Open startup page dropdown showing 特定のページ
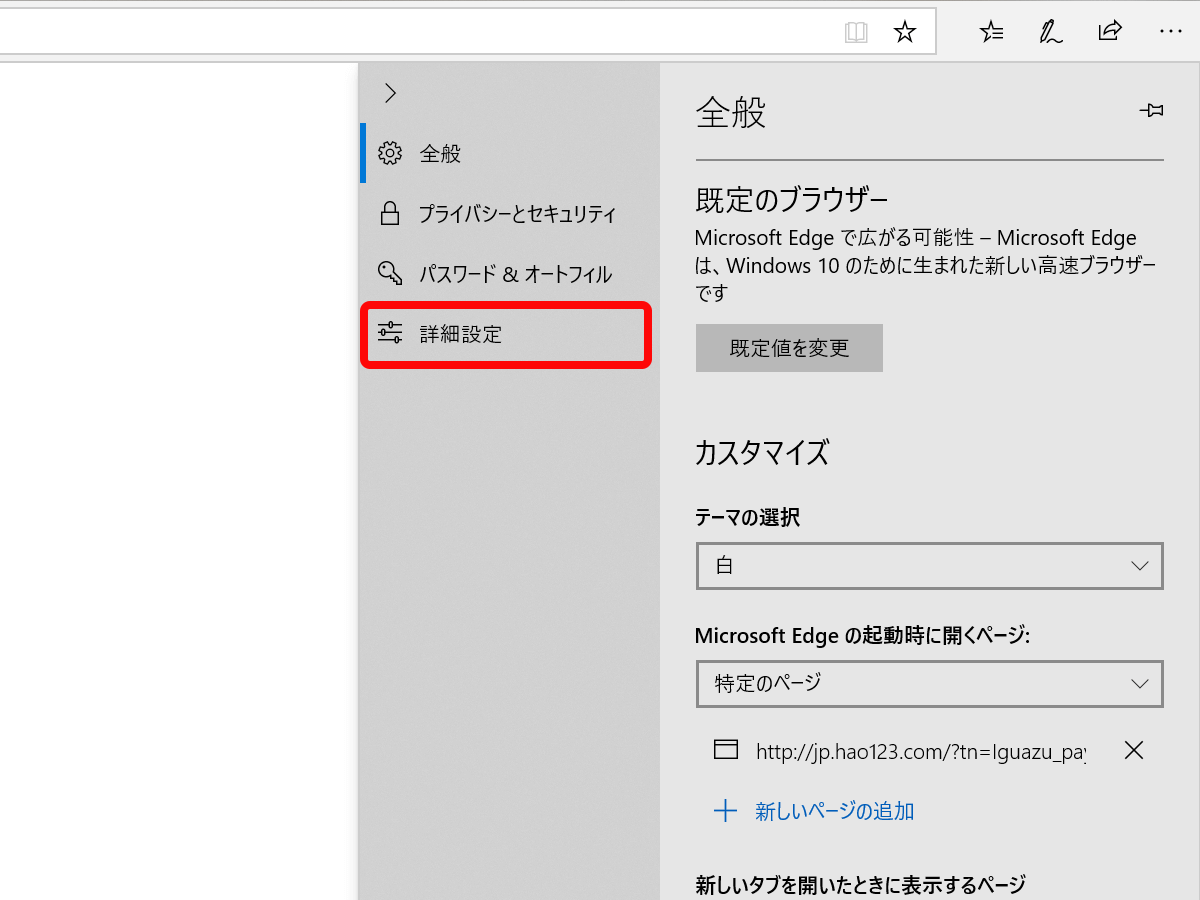The height and width of the screenshot is (900, 1200). 929,684
